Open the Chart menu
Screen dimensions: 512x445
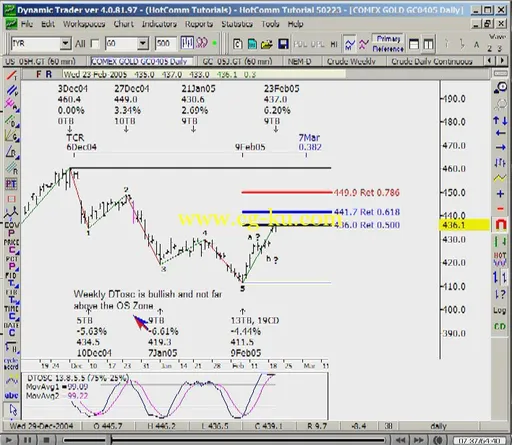click(123, 24)
